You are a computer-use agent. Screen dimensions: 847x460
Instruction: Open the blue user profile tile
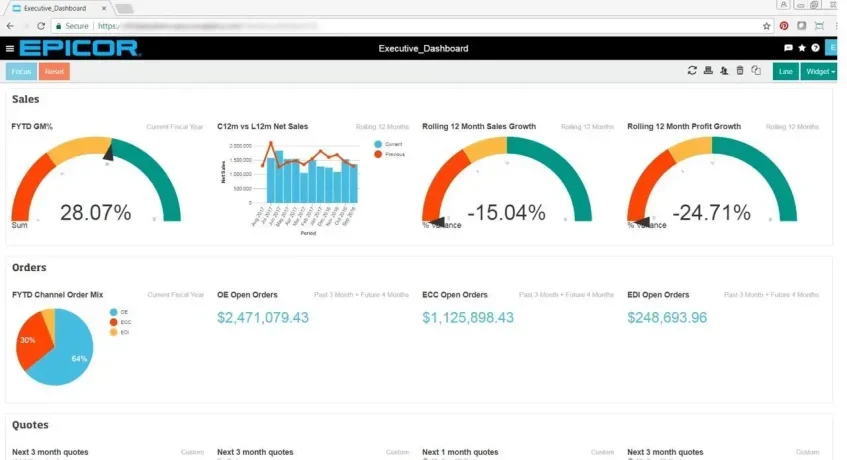tap(831, 48)
